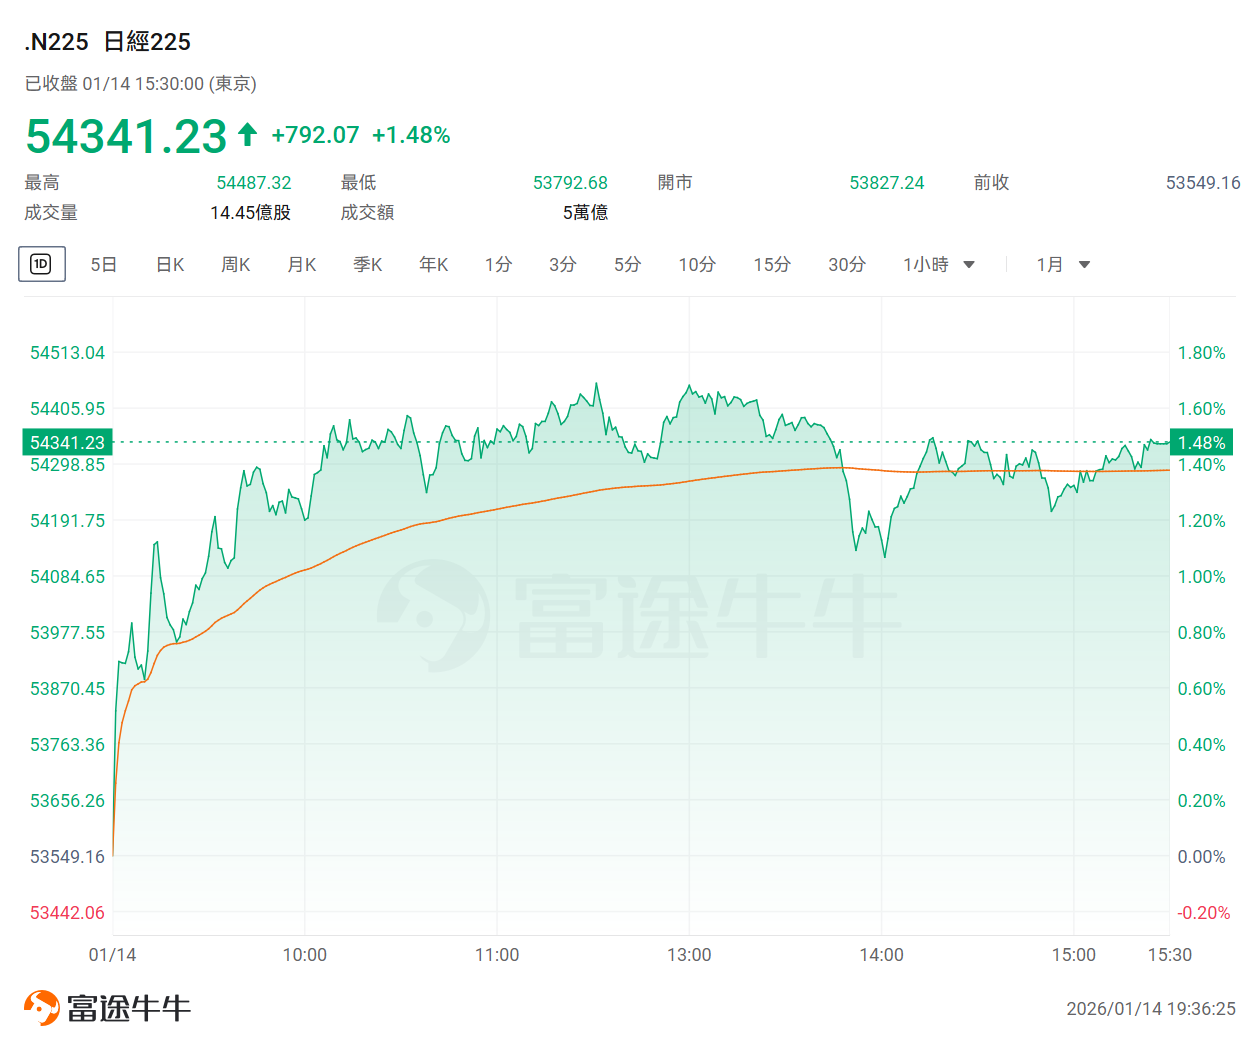Show the 季K quarterly chart
The height and width of the screenshot is (1049, 1260).
[368, 265]
